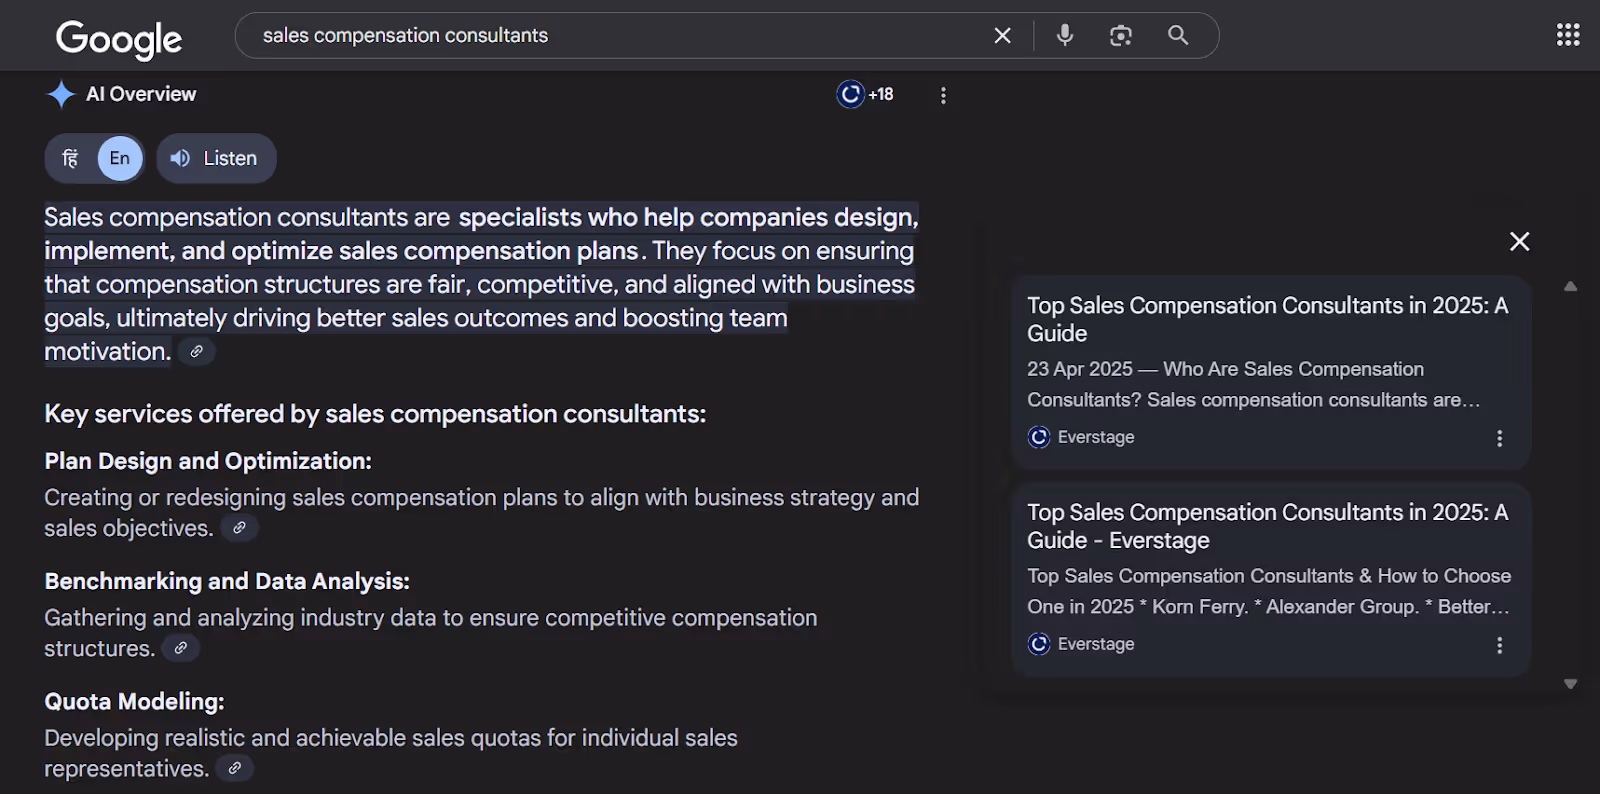The width and height of the screenshot is (1600, 794).
Task: Select 'Benchmarking and Data Analysis:' heading
Action: click(x=227, y=581)
